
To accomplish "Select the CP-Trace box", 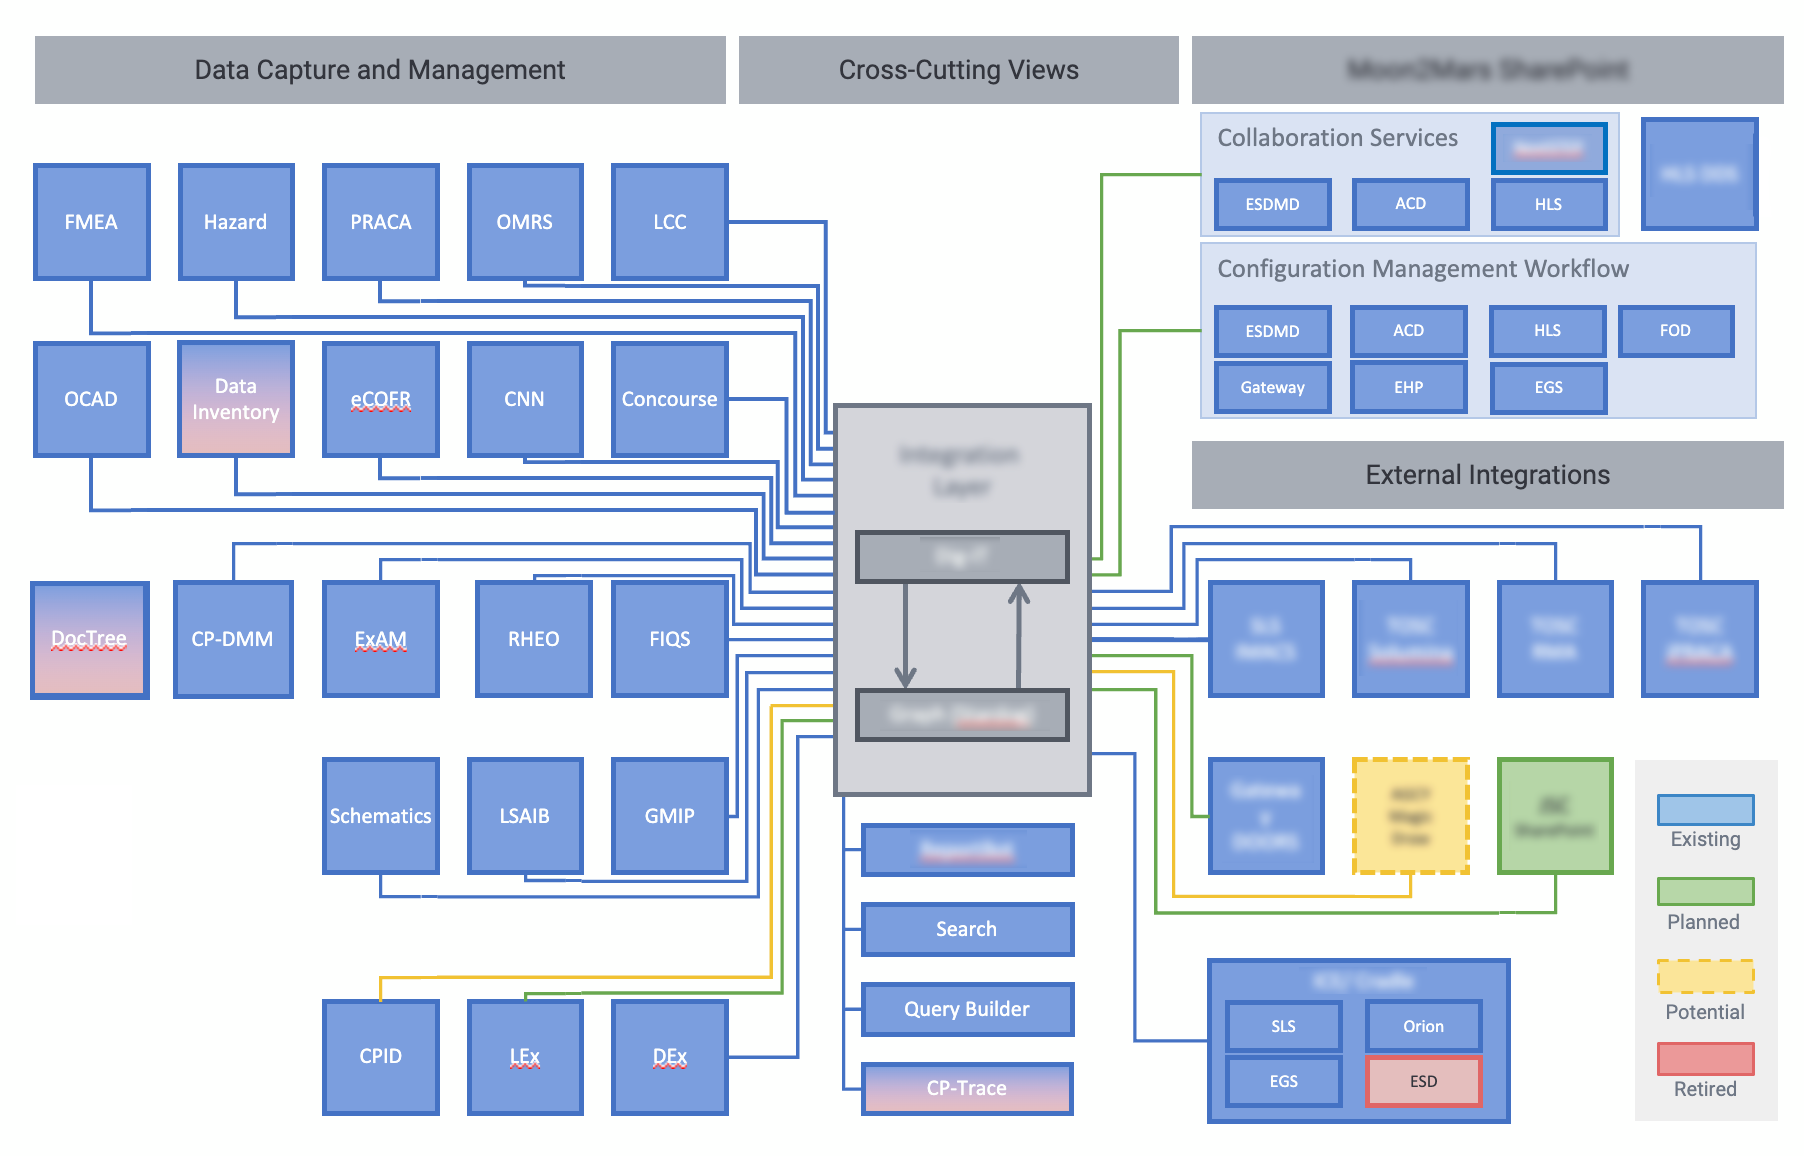I will click(966, 1088).
